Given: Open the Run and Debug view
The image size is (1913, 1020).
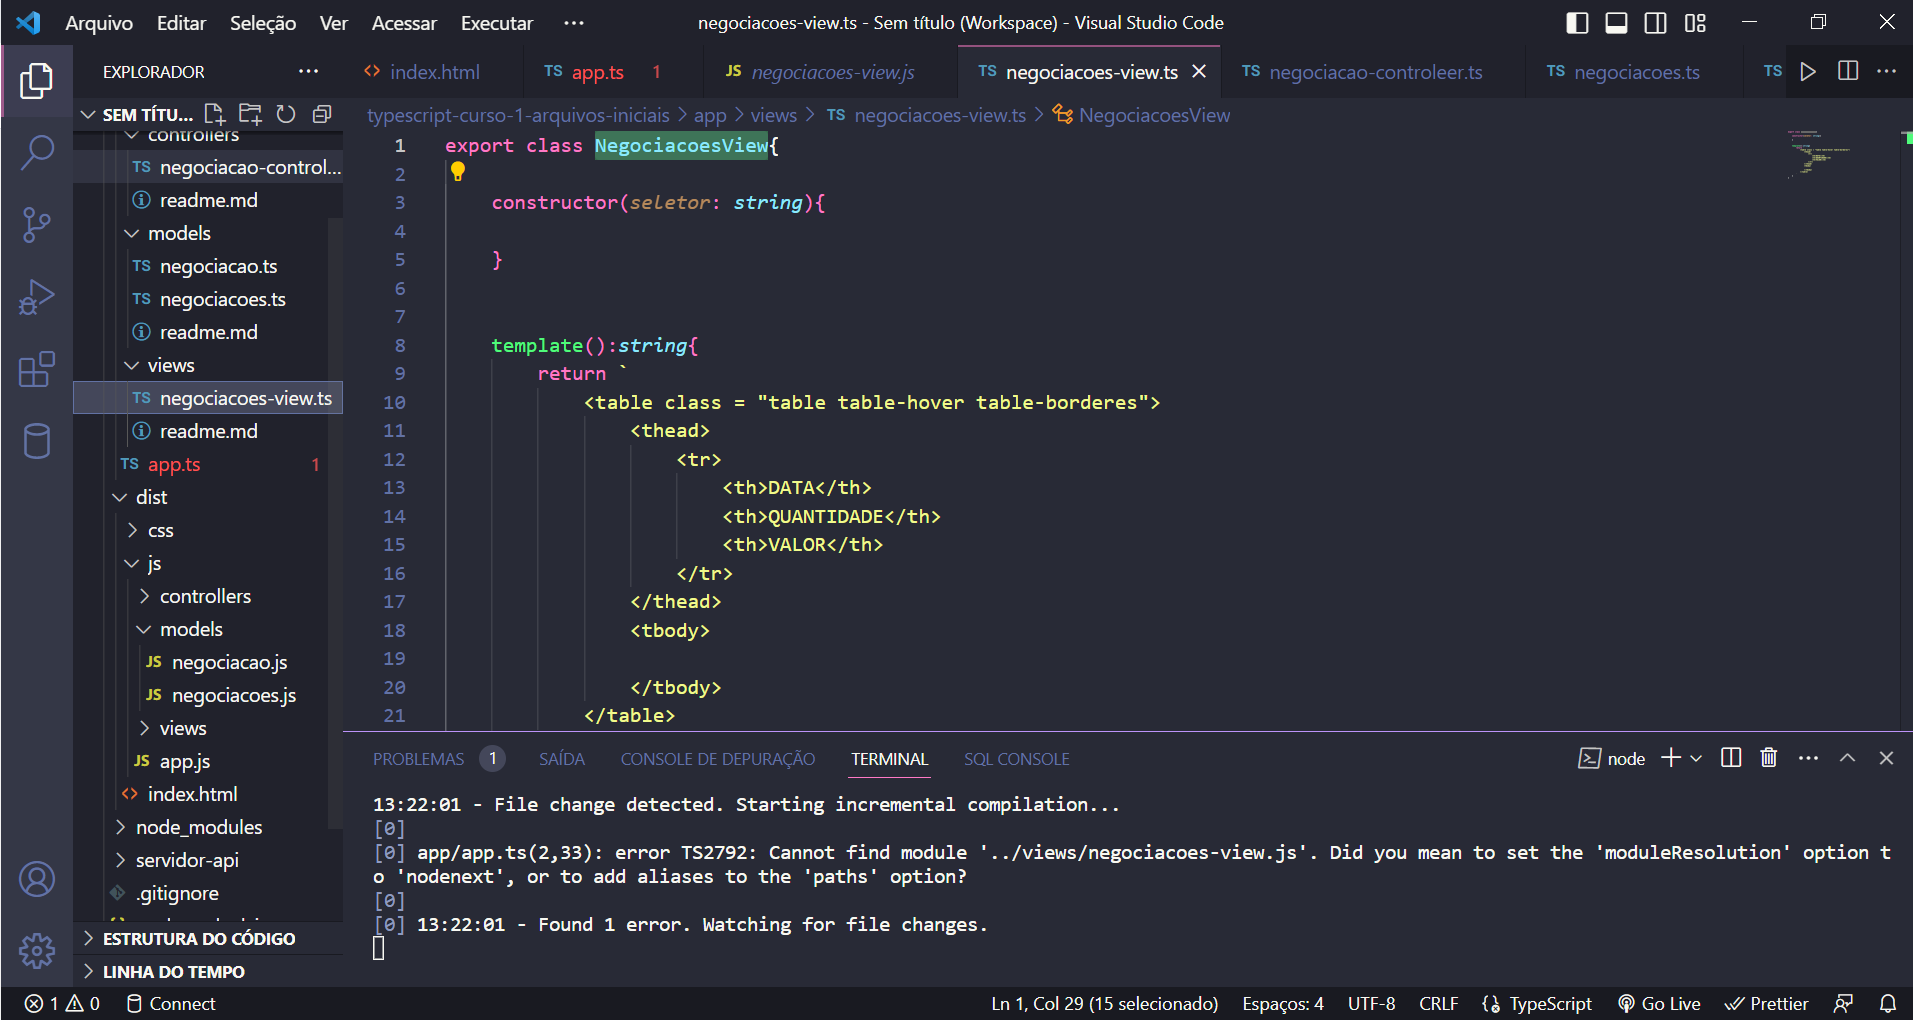Looking at the screenshot, I should point(37,297).
